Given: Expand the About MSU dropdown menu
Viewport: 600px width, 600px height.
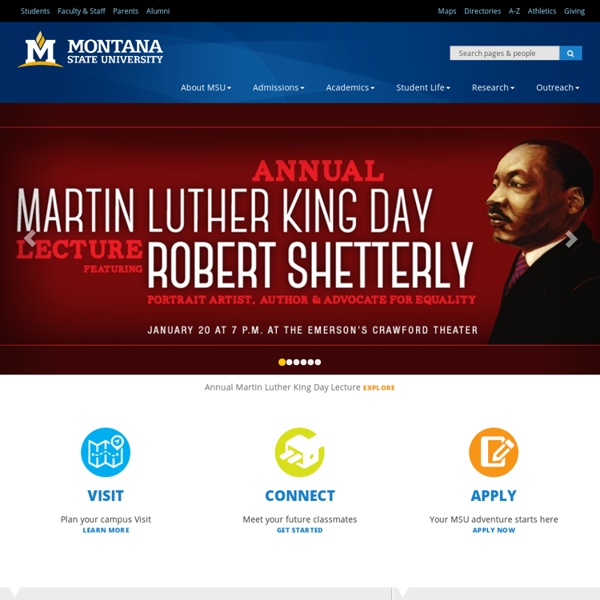Looking at the screenshot, I should pyautogui.click(x=206, y=88).
